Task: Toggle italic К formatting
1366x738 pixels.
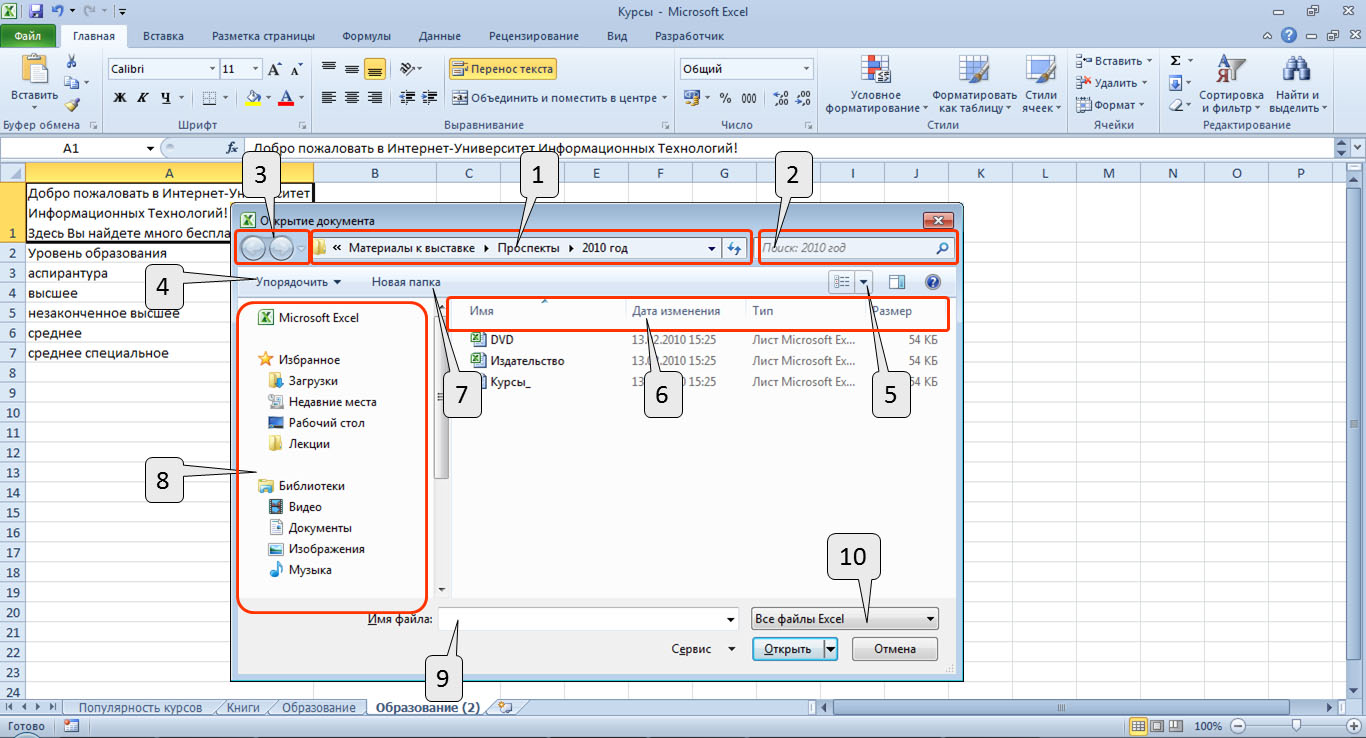Action: point(143,98)
